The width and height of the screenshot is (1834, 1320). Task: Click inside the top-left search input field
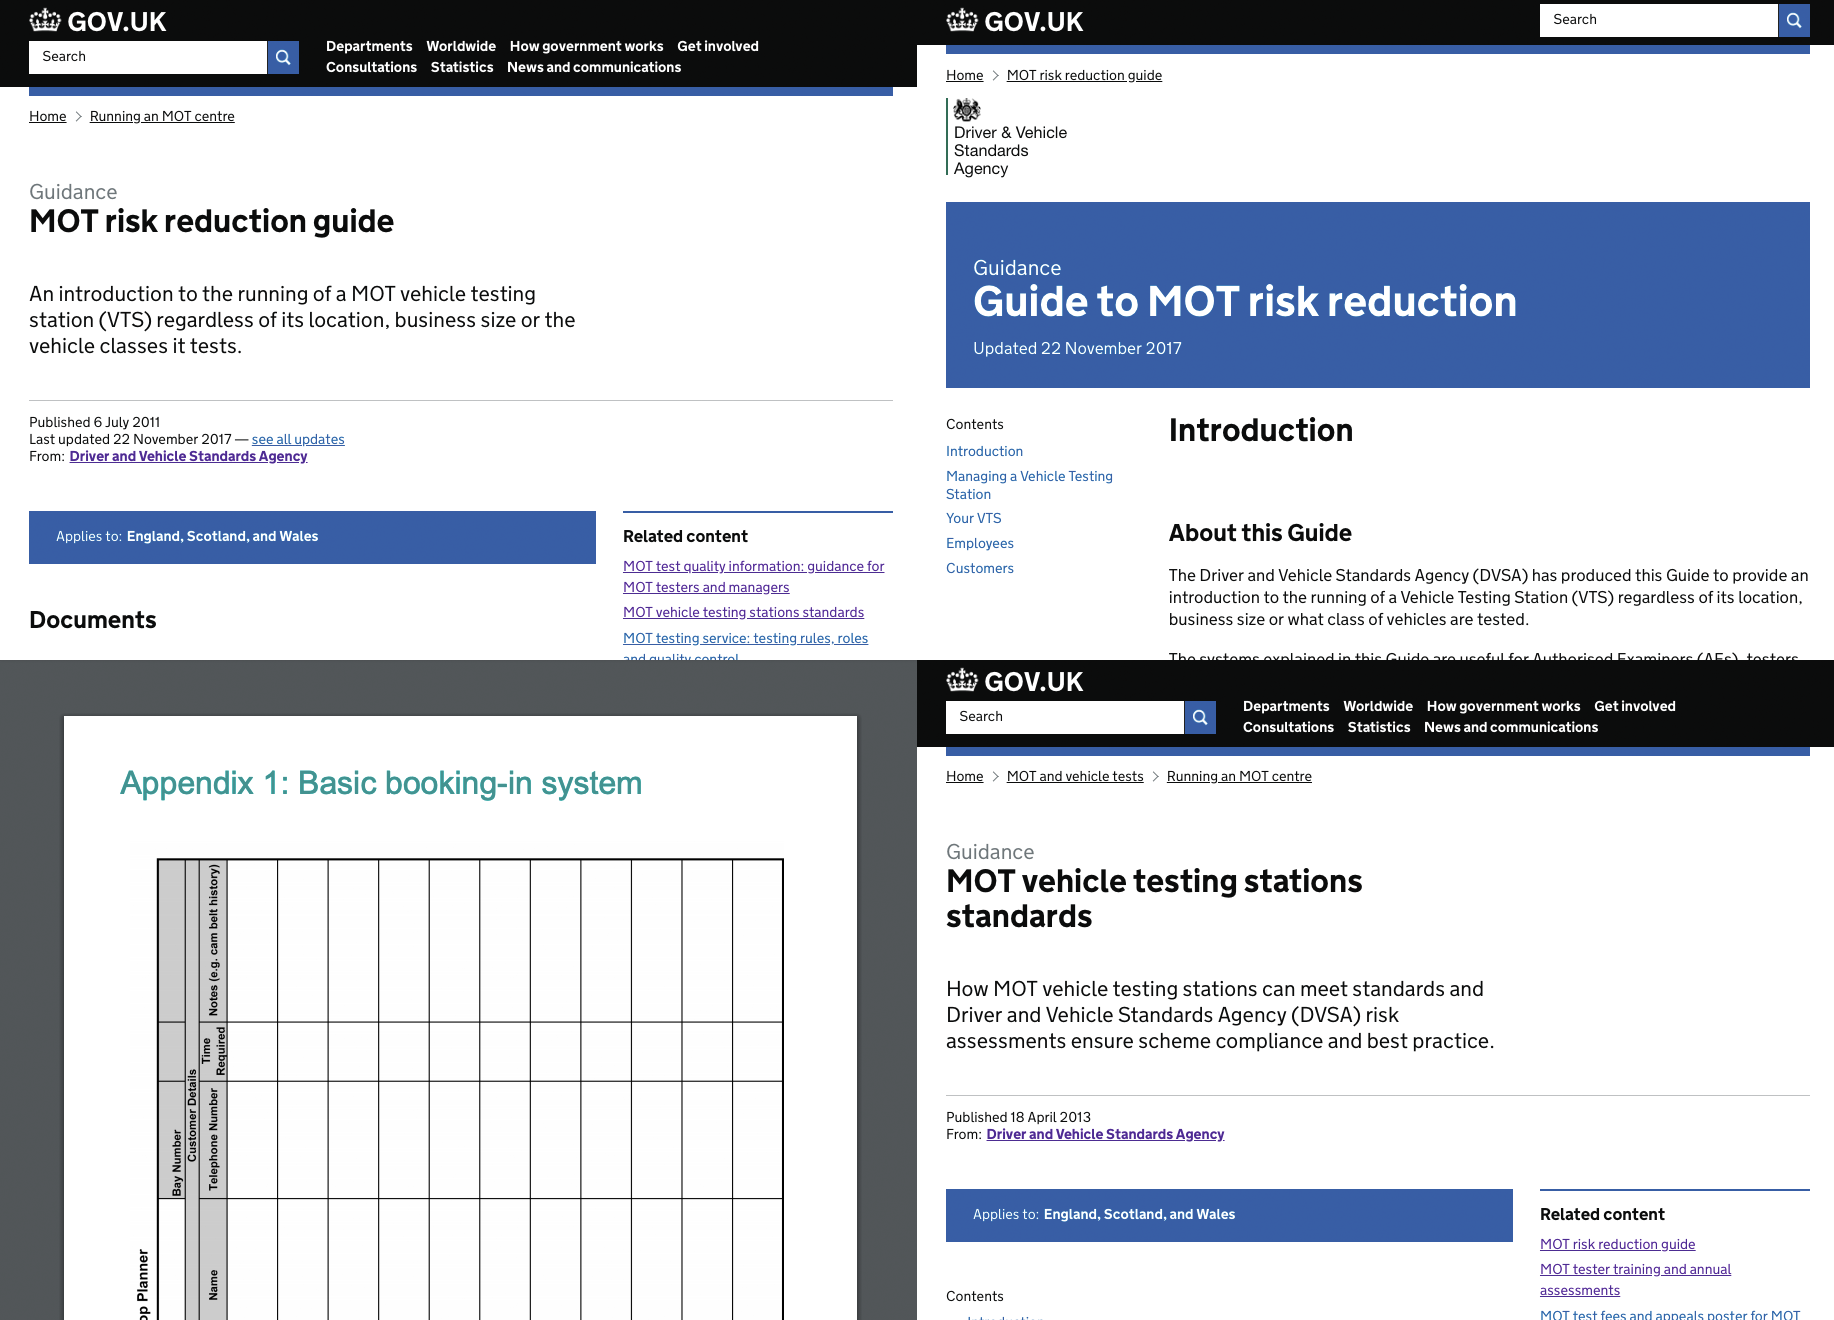148,57
